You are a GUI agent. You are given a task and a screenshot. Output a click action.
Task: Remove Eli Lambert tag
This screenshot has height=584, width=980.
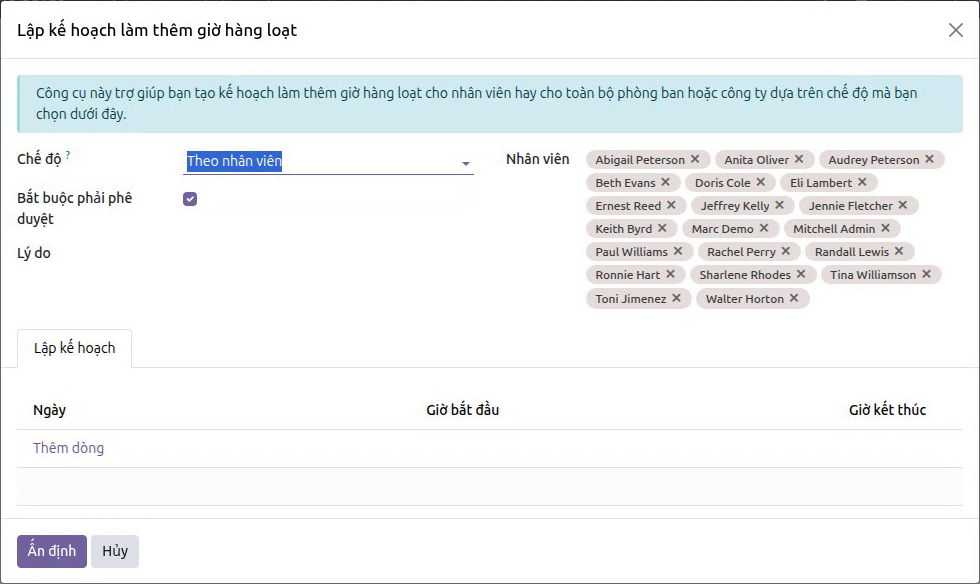point(862,182)
